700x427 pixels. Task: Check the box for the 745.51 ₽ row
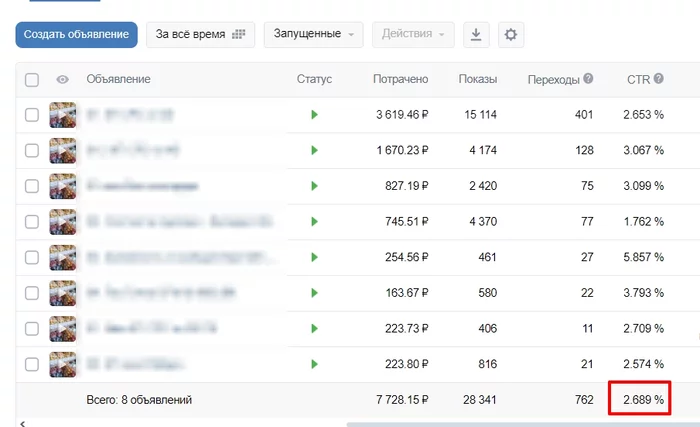pos(32,222)
